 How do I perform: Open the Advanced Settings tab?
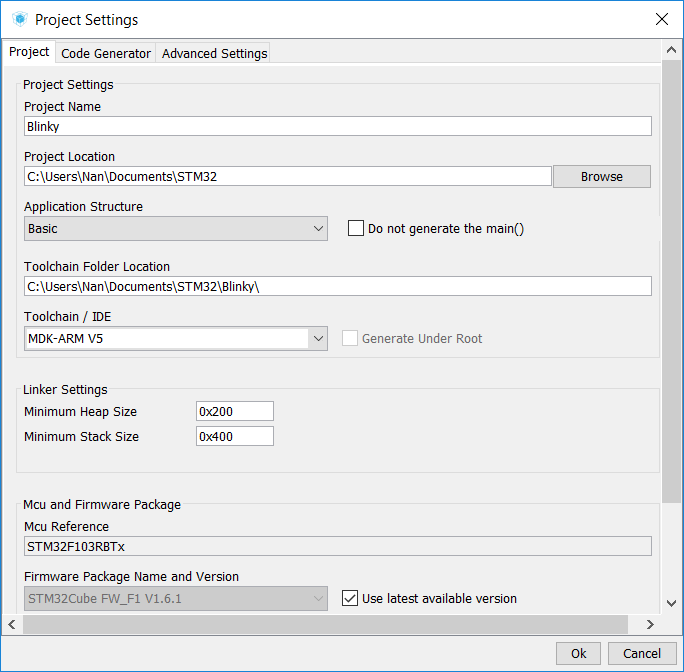pyautogui.click(x=214, y=53)
